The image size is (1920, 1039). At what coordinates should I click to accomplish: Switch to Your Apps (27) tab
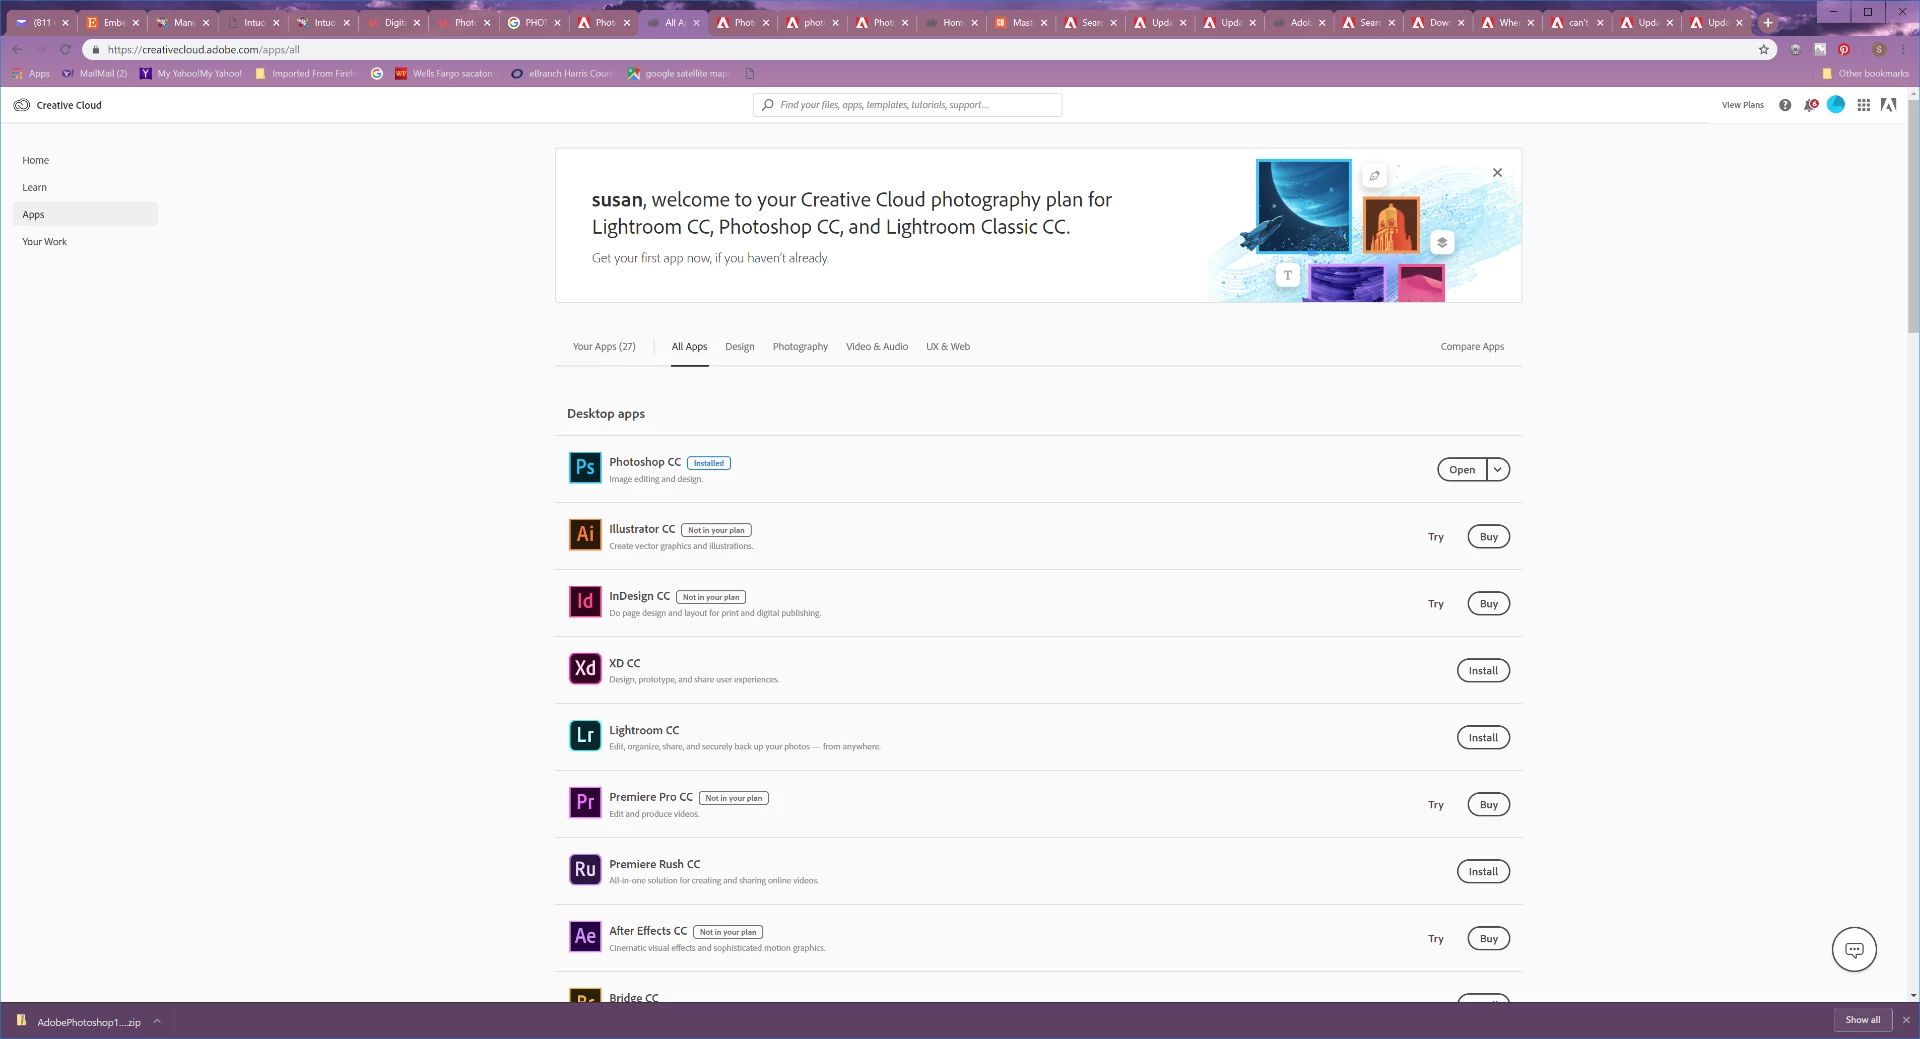click(604, 347)
